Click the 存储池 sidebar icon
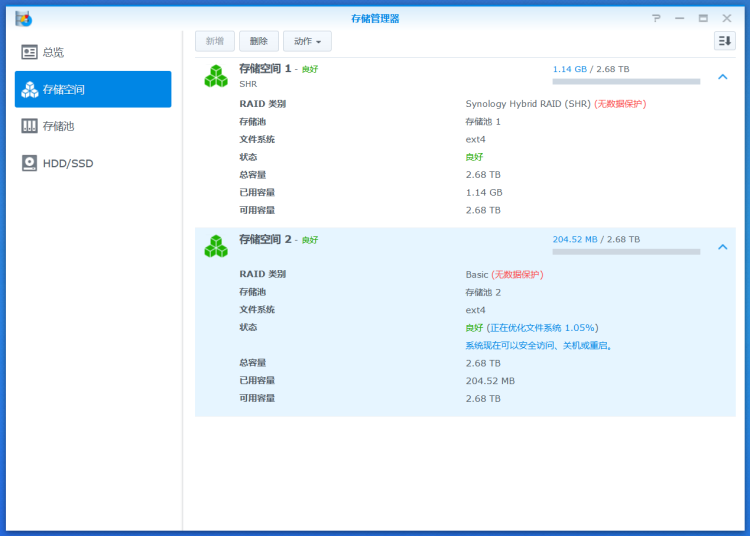Screen dimensions: 750x536 29,126
